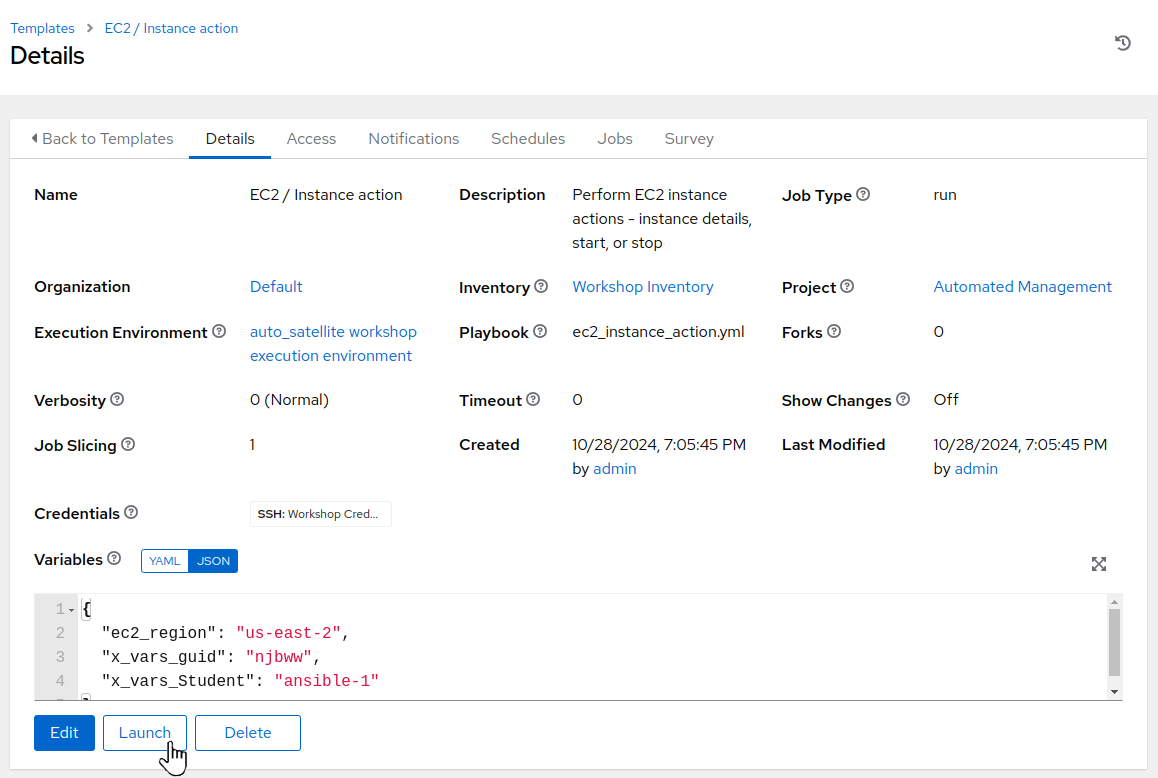1158x778 pixels.
Task: Open Templates breadcrumb link
Action: (42, 28)
